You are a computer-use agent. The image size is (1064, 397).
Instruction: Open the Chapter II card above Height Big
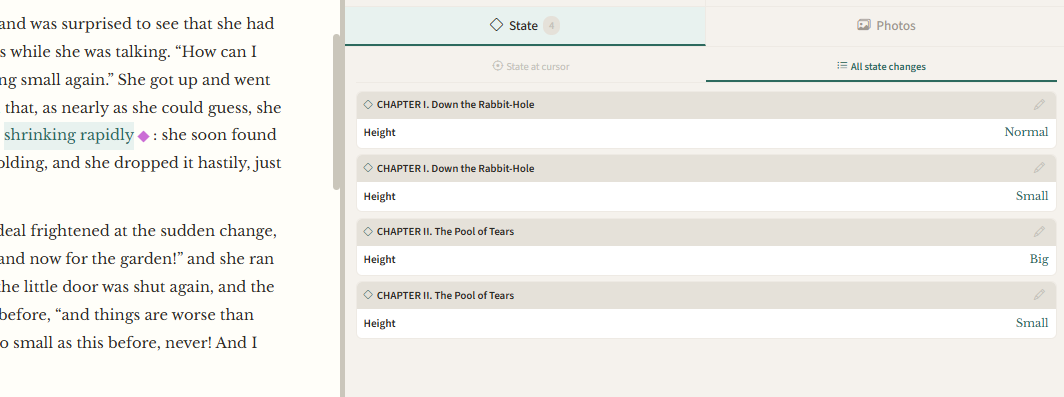pos(706,232)
